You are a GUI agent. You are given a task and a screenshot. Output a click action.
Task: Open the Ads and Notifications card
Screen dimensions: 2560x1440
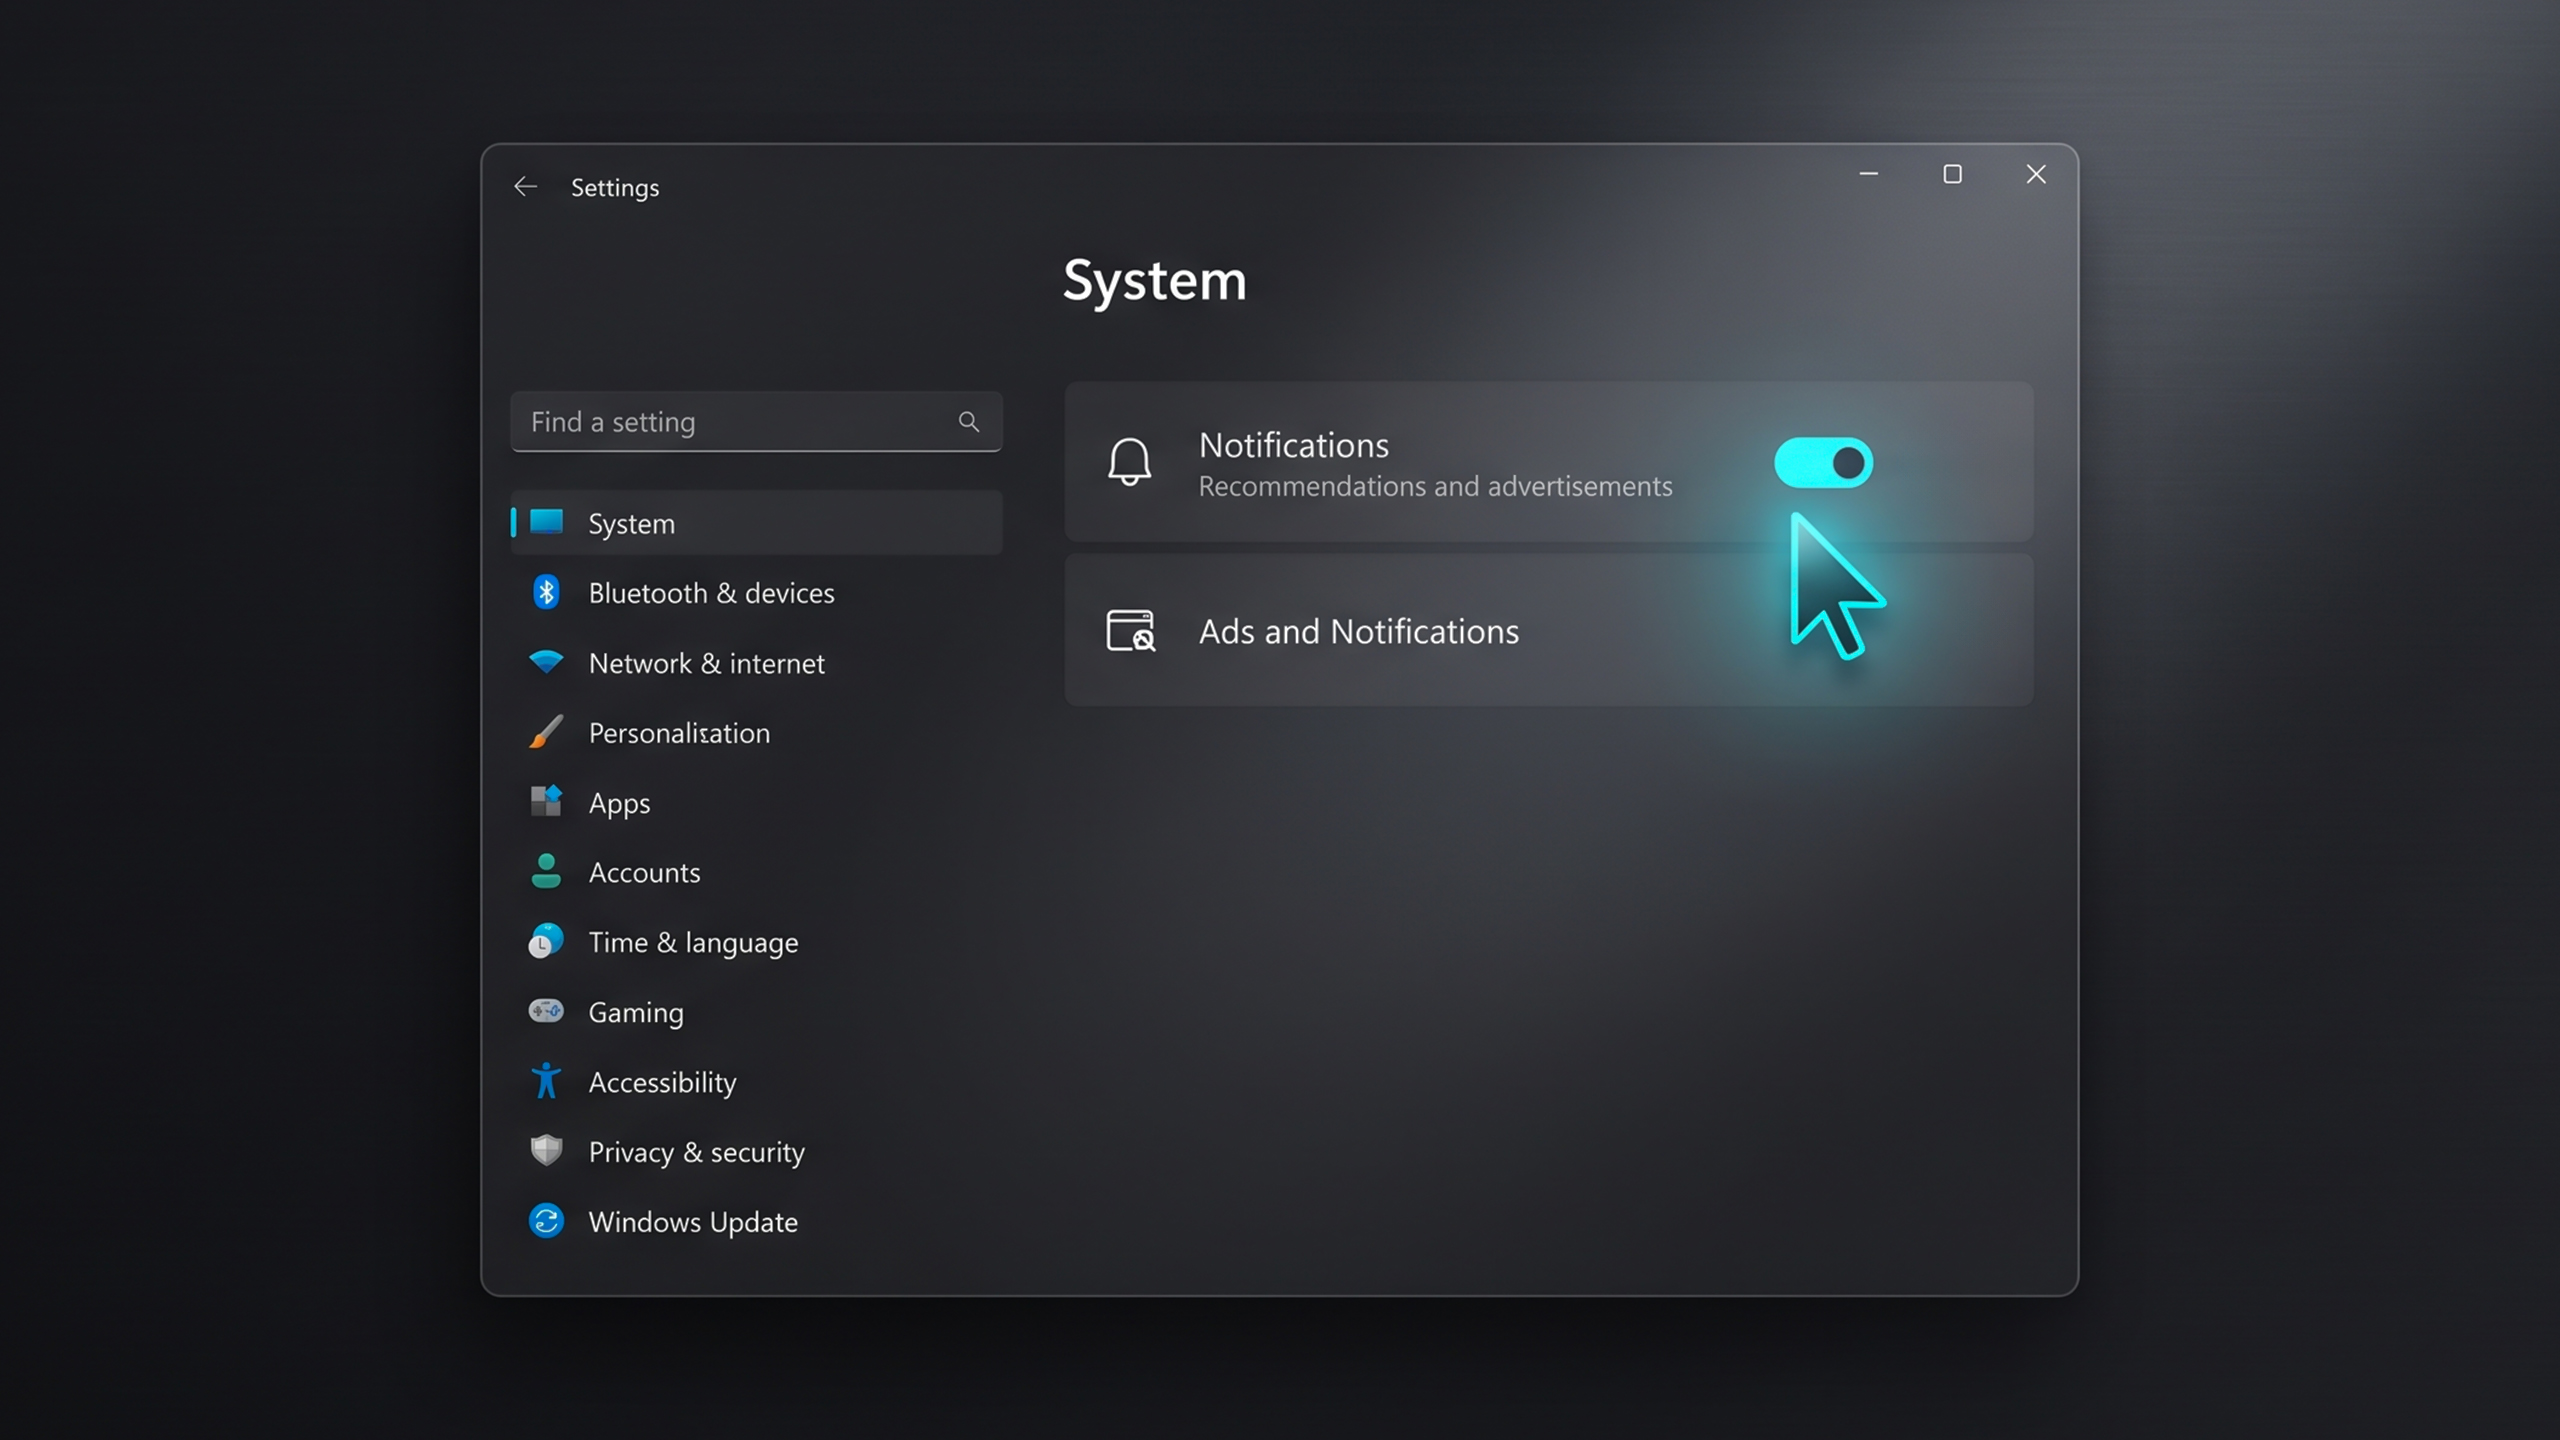1549,631
